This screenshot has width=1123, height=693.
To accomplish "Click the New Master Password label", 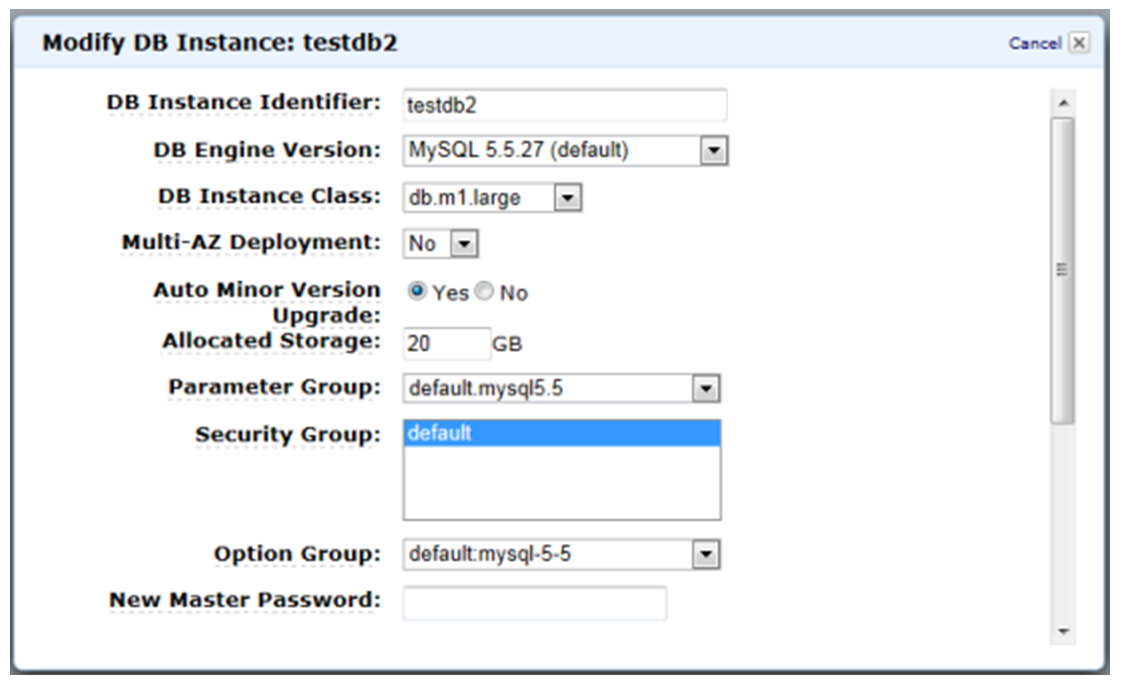I will 245,600.
